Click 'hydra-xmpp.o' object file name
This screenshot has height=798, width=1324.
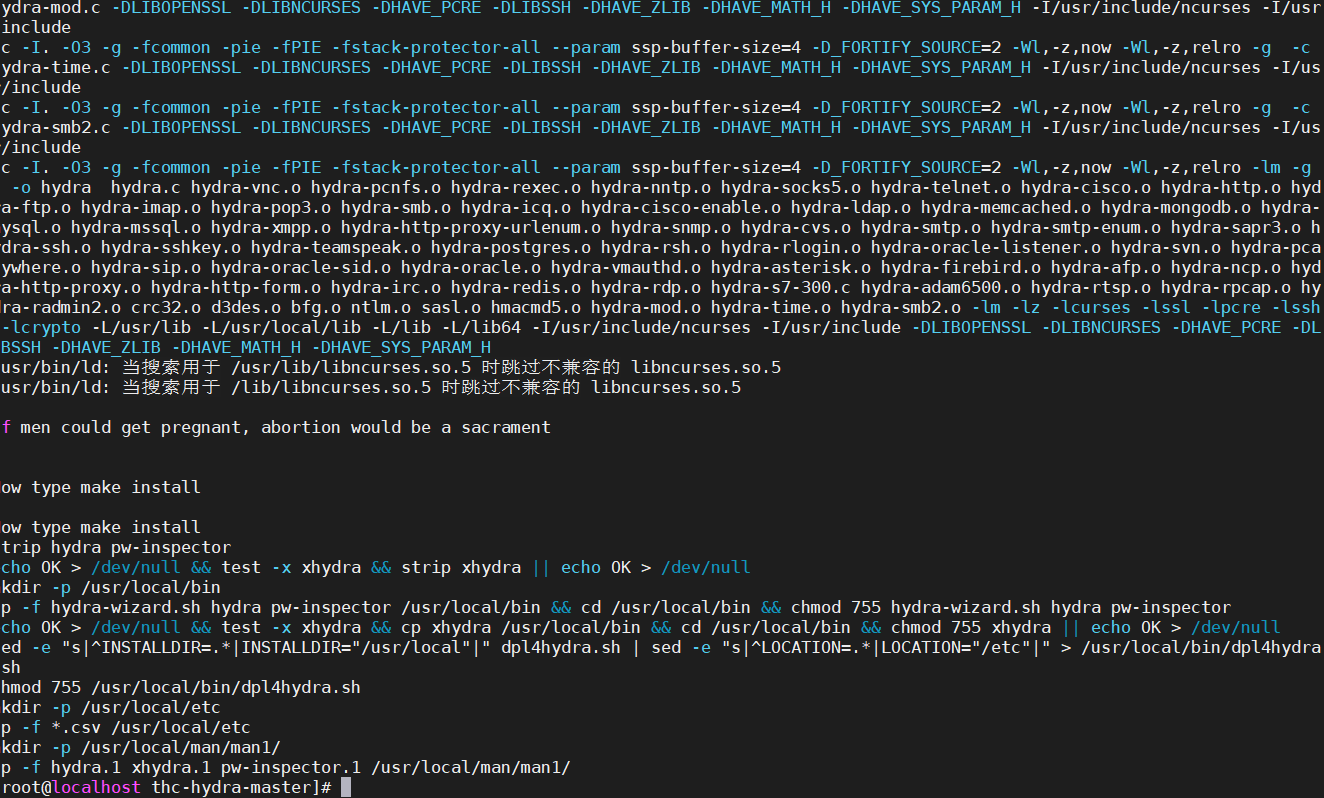271,228
